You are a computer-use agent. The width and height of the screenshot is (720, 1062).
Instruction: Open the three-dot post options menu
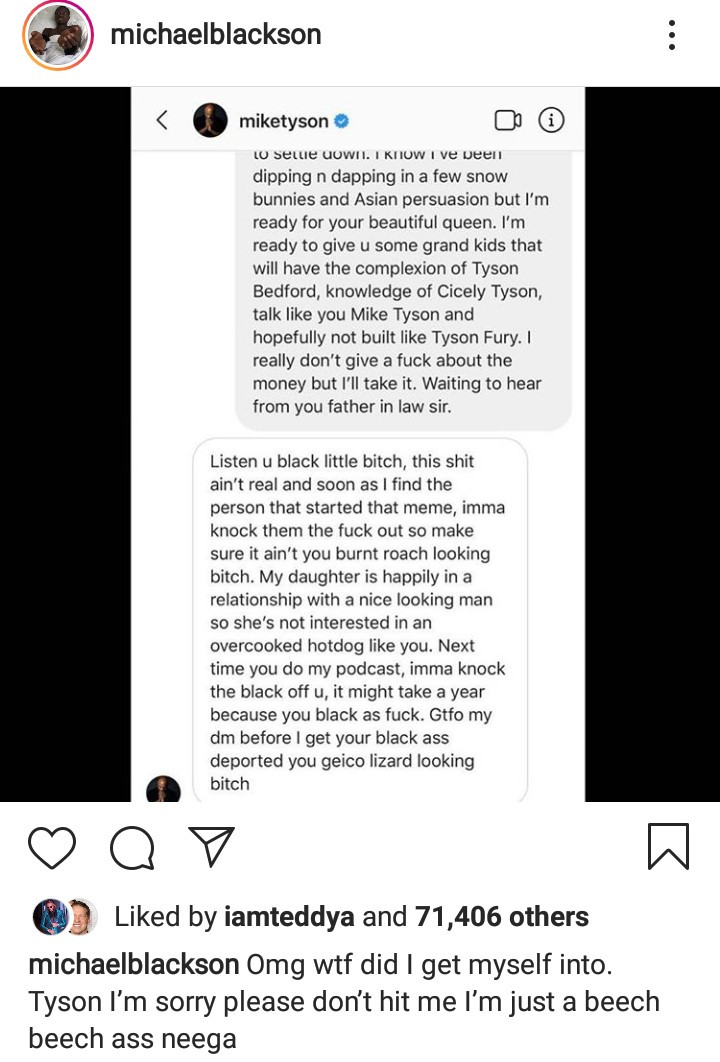pos(671,34)
